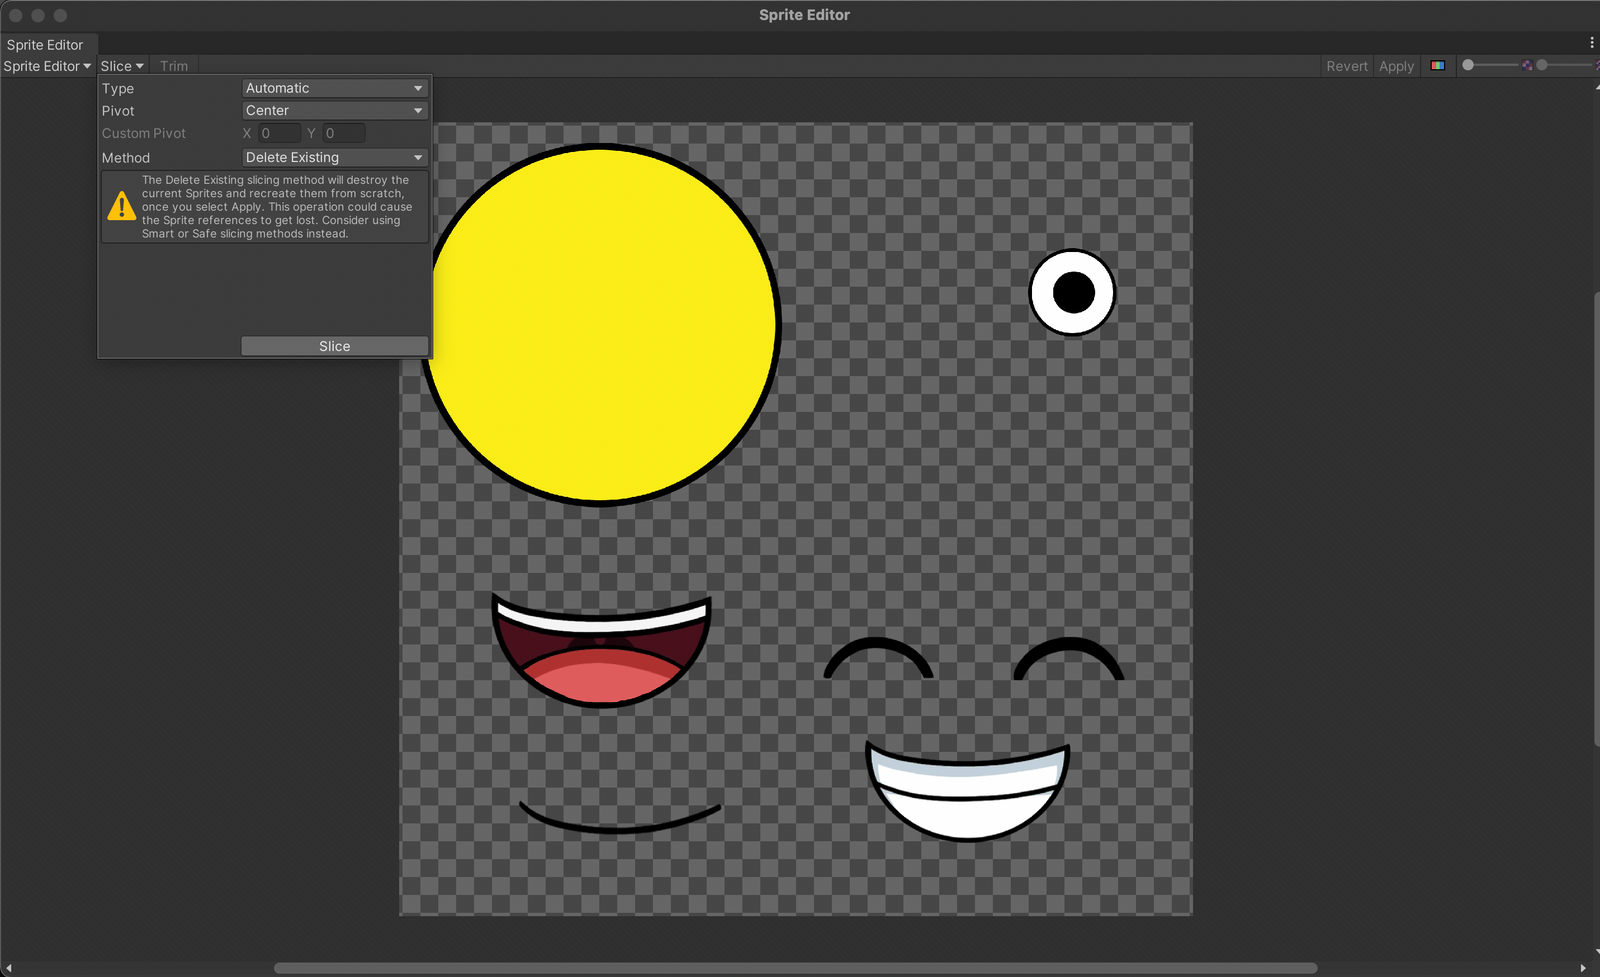Click the warning triangle in the slice panel
Image resolution: width=1600 pixels, height=977 pixels.
coord(121,206)
